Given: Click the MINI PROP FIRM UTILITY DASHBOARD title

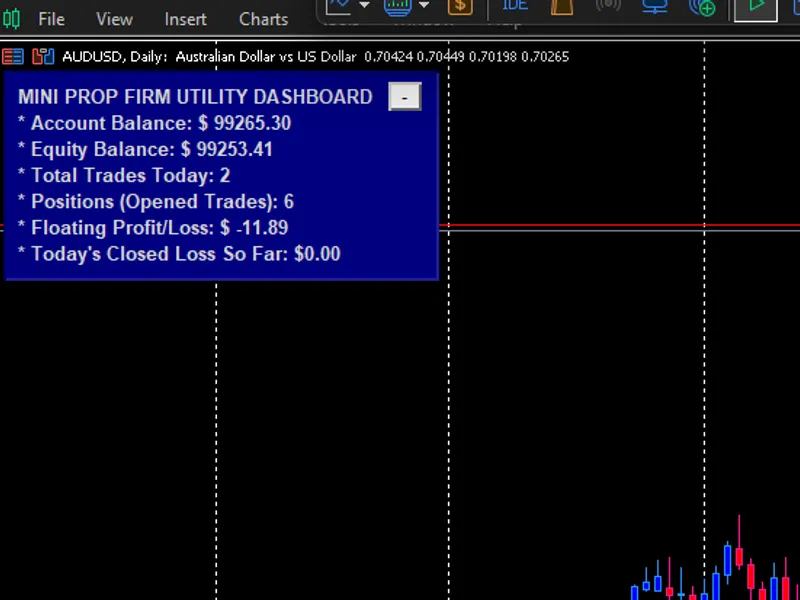Looking at the screenshot, I should click(195, 96).
